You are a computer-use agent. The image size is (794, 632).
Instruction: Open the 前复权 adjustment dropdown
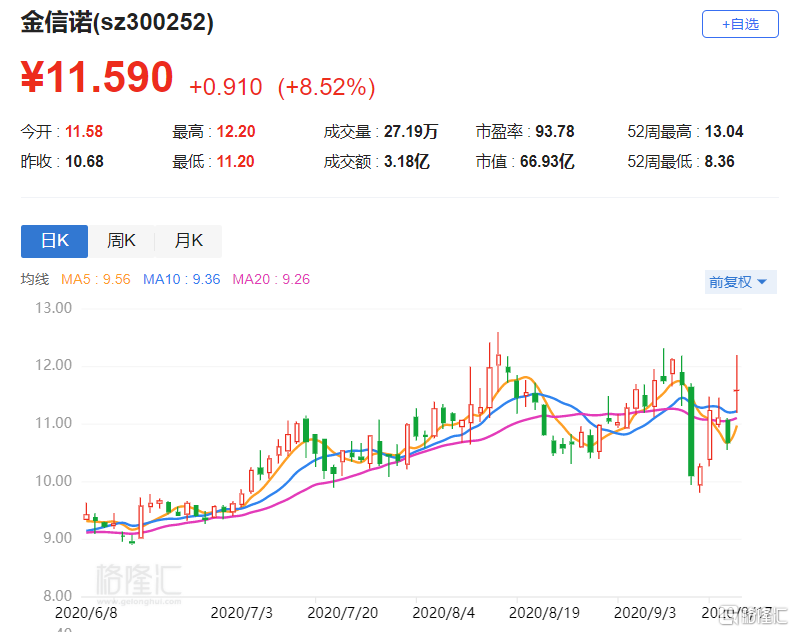click(x=740, y=282)
